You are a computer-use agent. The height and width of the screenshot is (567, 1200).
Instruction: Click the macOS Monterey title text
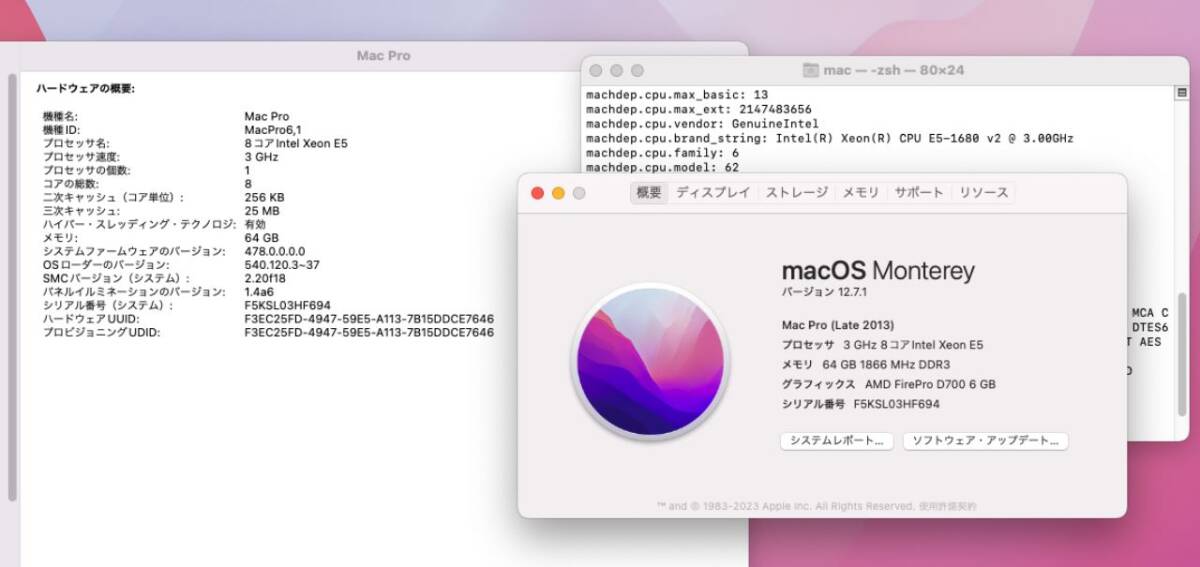coord(877,271)
